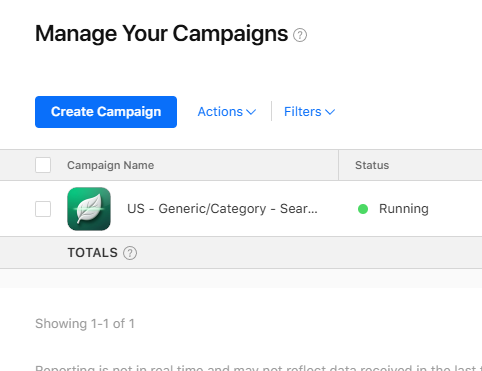482x371 pixels.
Task: Sort by the Campaign Name column header
Action: [110, 165]
